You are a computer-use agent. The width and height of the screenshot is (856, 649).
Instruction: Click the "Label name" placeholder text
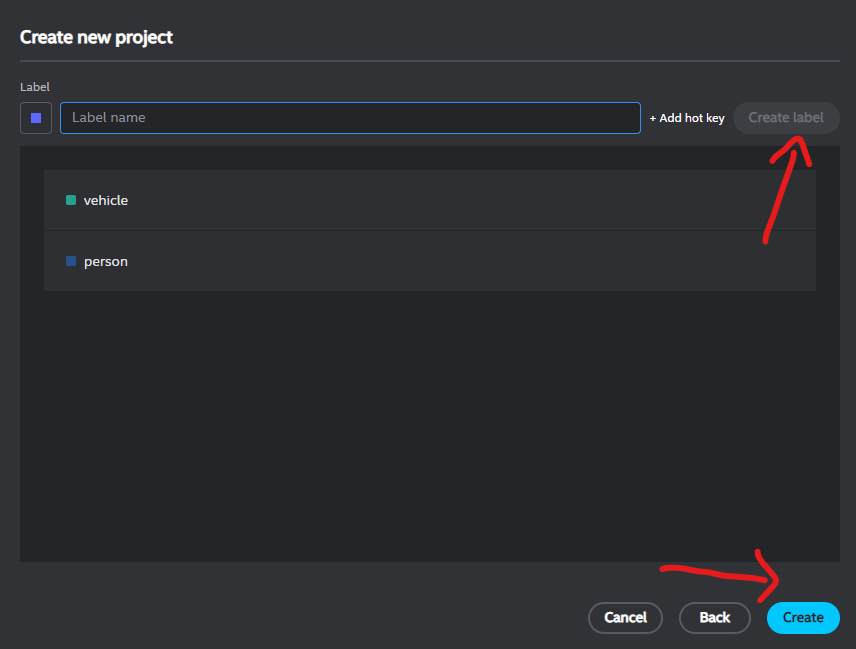tap(109, 118)
